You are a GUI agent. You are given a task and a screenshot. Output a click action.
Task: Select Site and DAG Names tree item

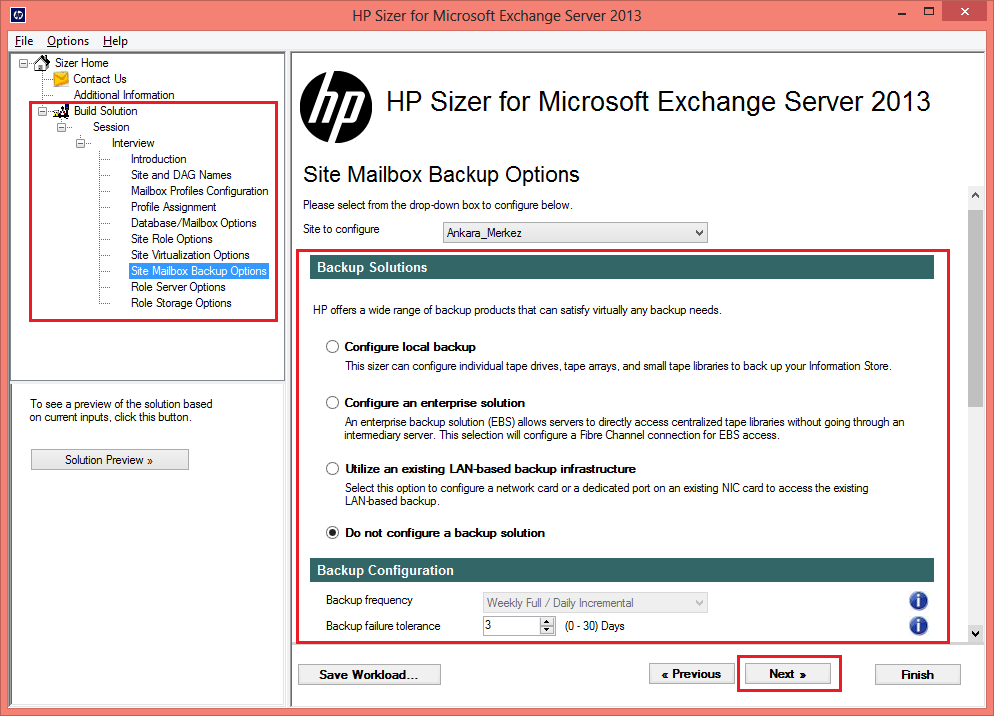click(181, 175)
